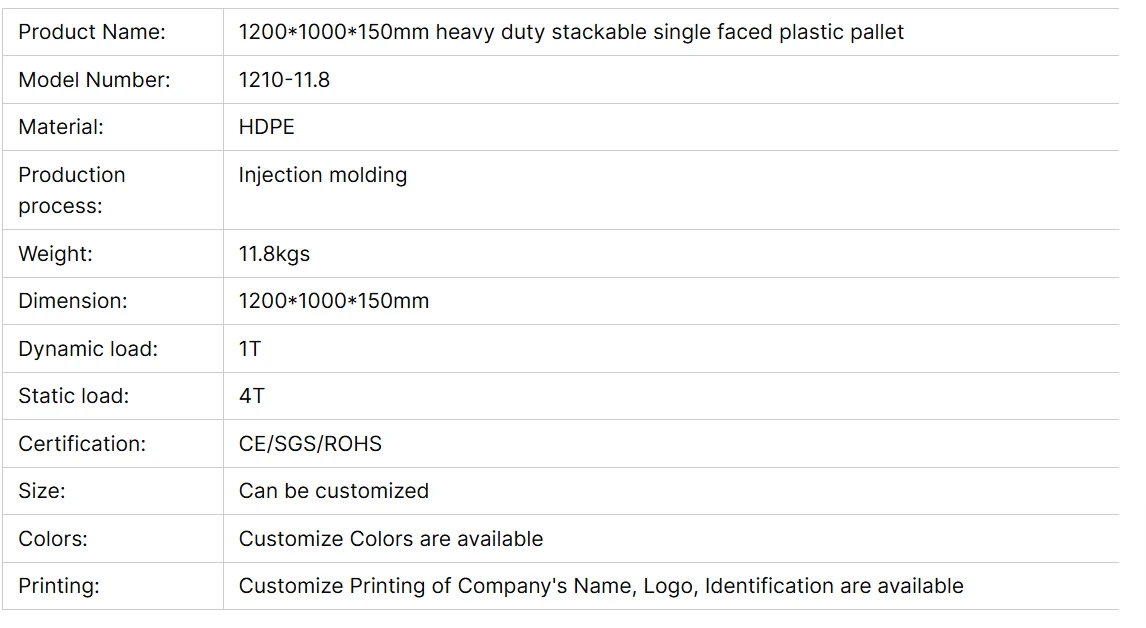Select Customize Colors are available text

click(x=391, y=539)
